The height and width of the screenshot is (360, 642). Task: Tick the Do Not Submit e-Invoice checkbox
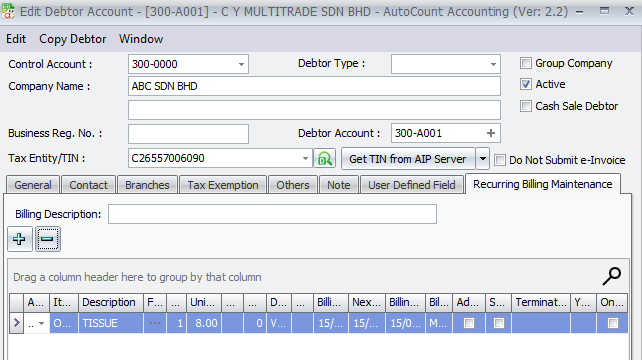[x=500, y=160]
